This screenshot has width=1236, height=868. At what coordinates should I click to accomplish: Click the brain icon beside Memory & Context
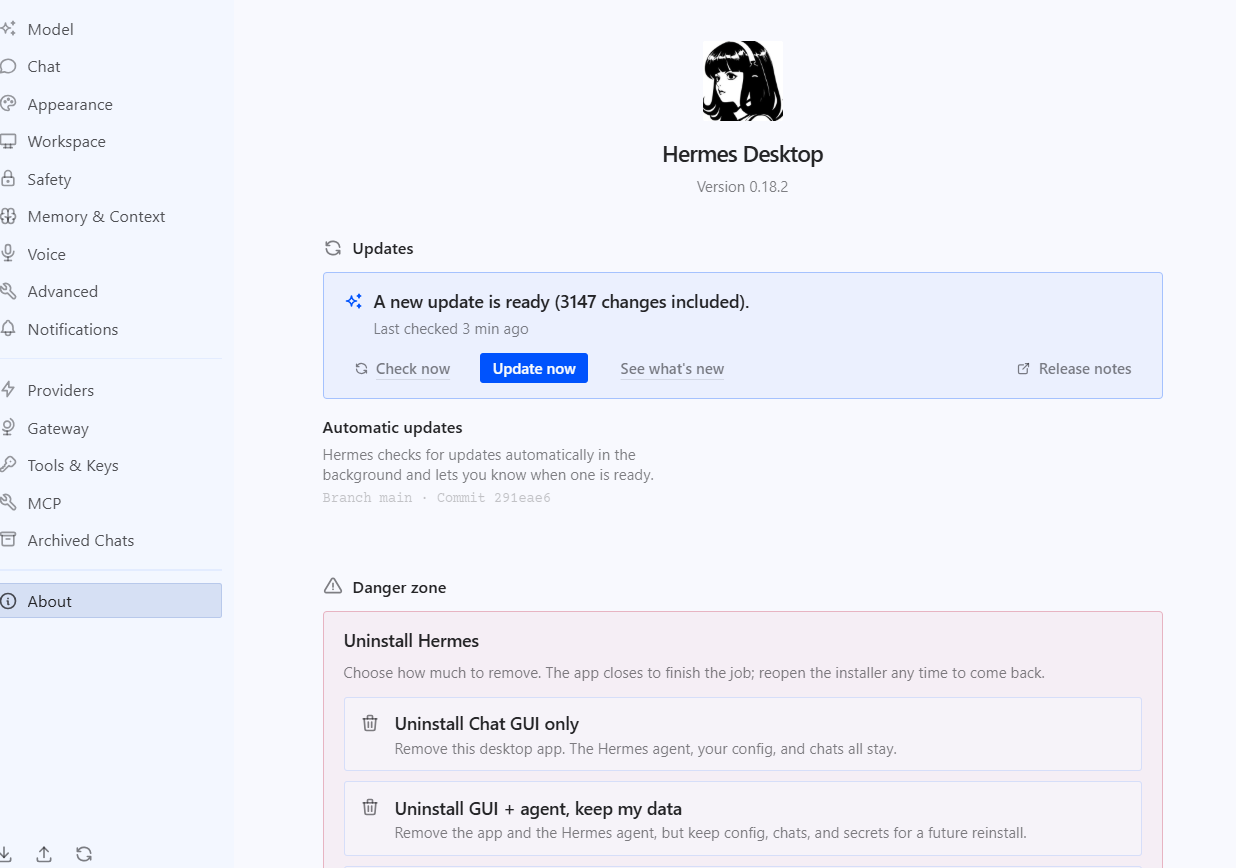click(8, 216)
